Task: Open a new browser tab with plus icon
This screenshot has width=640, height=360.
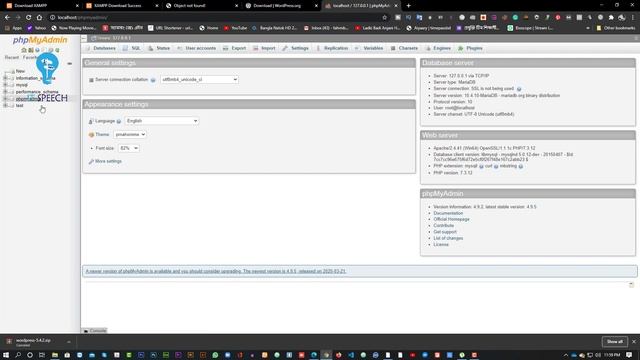Action: click(x=409, y=6)
